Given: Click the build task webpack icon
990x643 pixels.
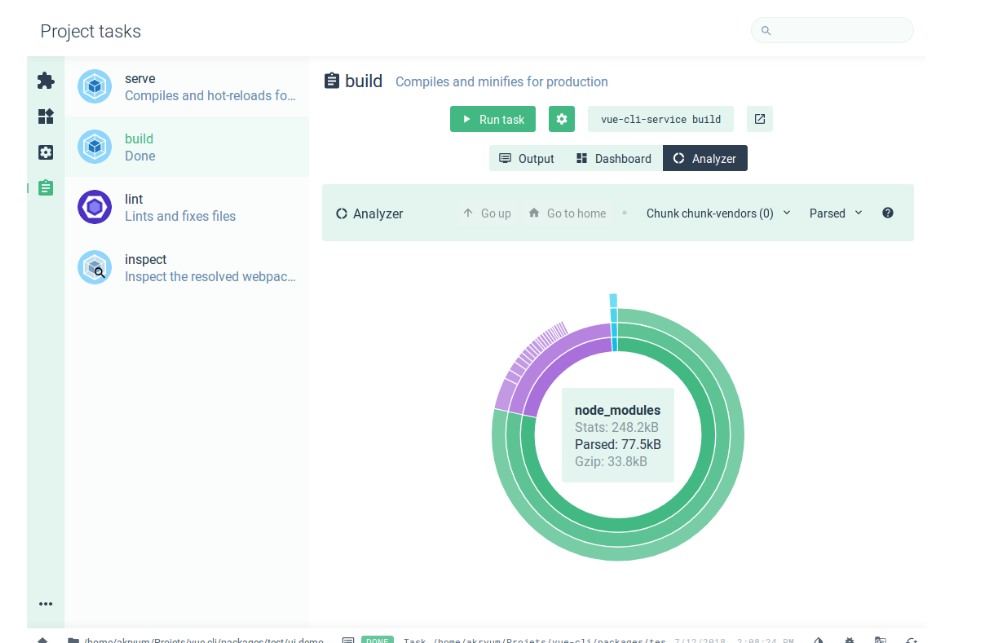Looking at the screenshot, I should point(95,147).
